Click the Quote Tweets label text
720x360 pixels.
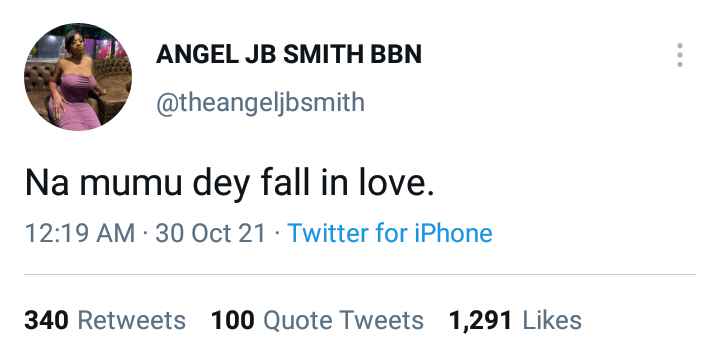pyautogui.click(x=343, y=320)
